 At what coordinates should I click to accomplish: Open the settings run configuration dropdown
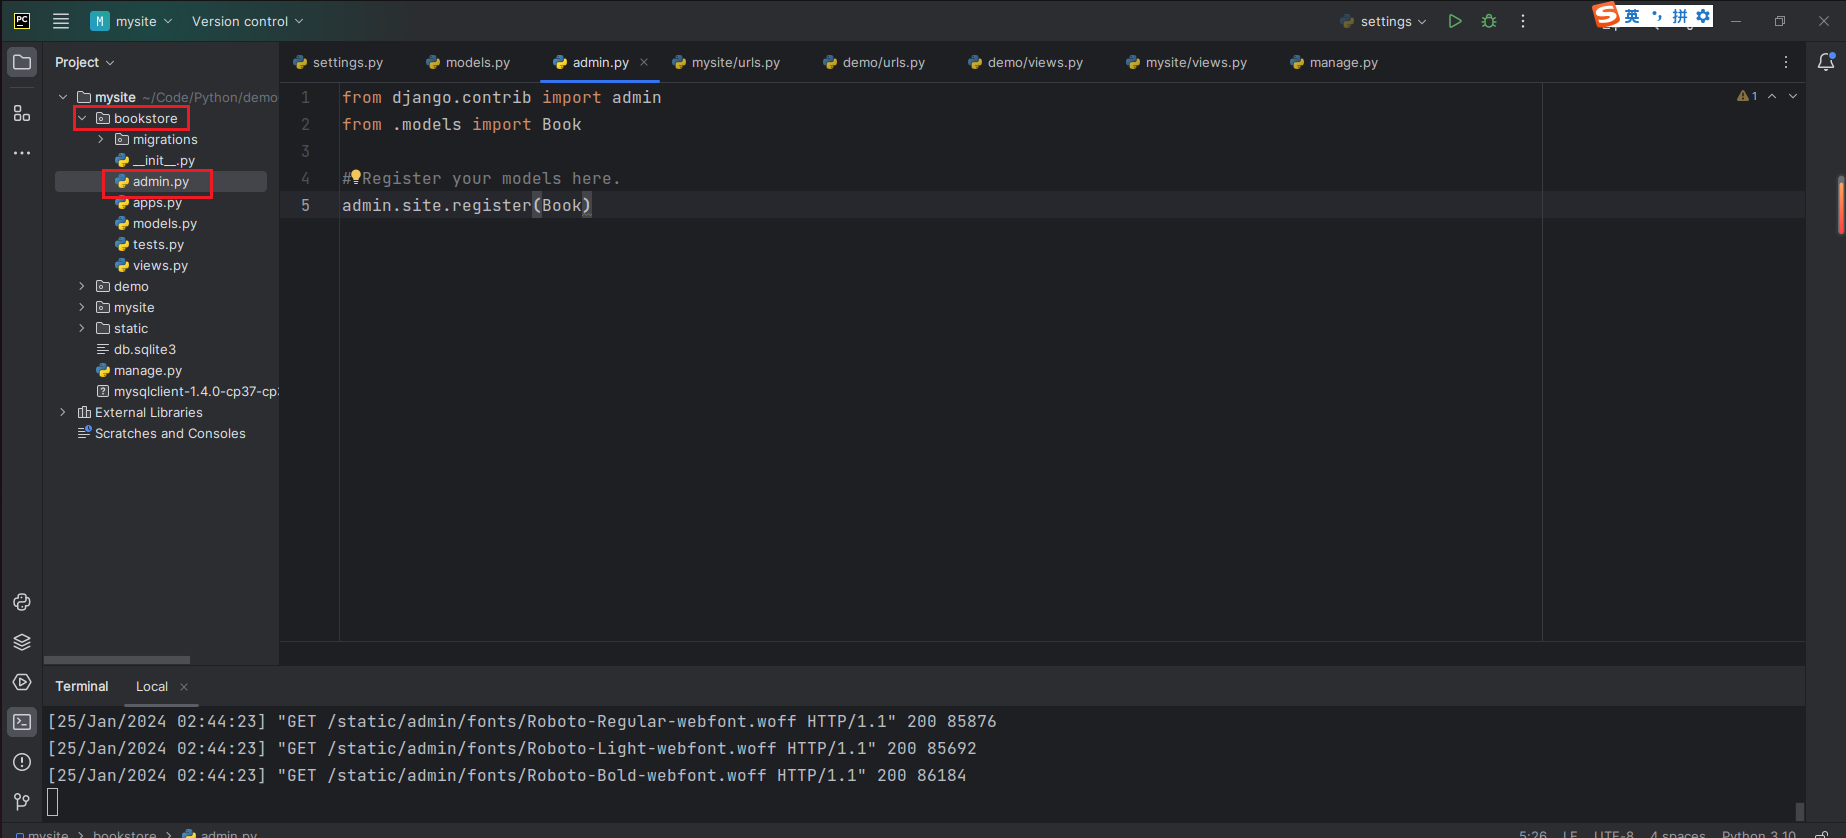coord(1385,21)
